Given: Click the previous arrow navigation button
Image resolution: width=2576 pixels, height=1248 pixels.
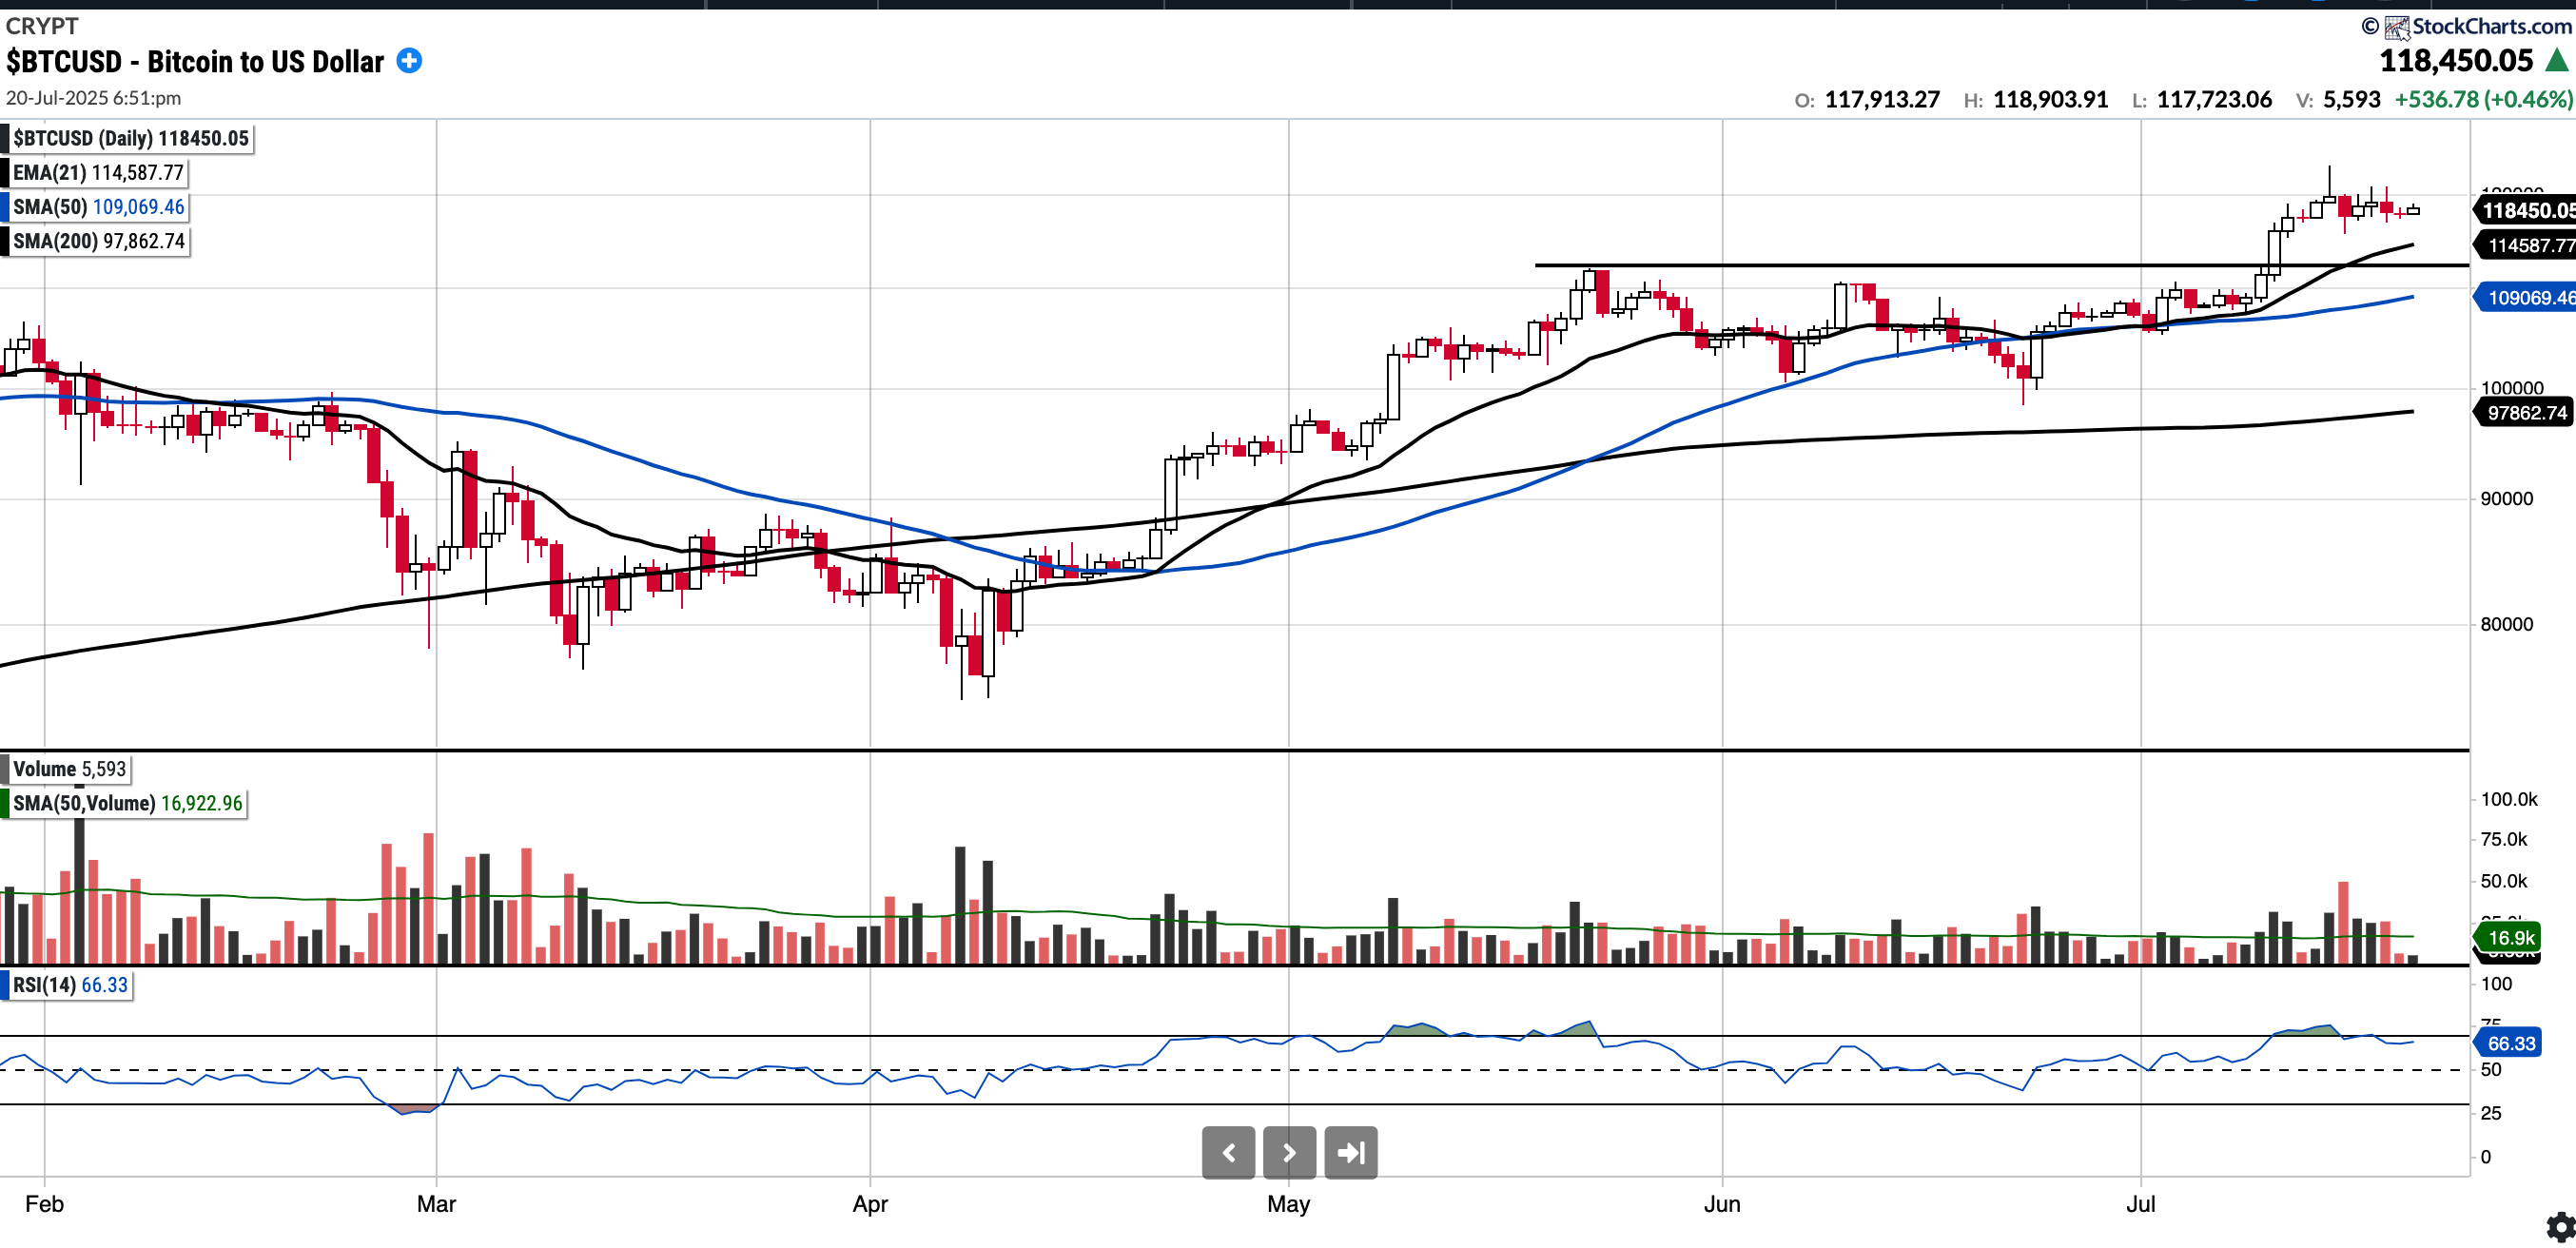Looking at the screenshot, I should click(1228, 1153).
